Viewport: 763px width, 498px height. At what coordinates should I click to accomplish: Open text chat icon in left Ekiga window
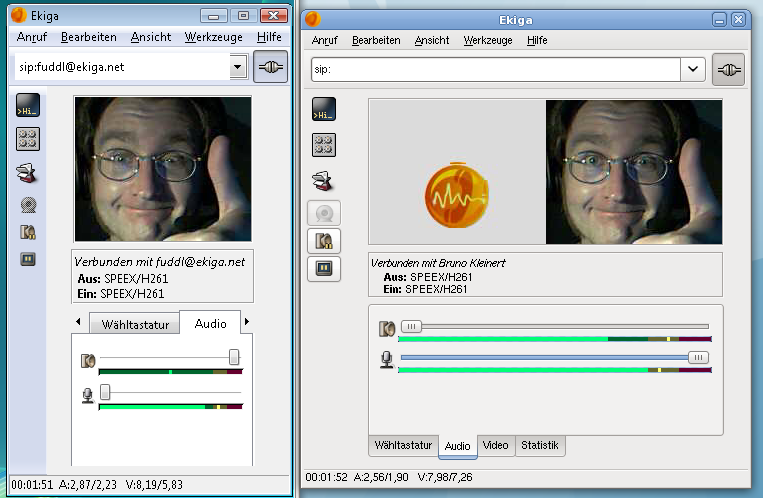pyautogui.click(x=28, y=109)
